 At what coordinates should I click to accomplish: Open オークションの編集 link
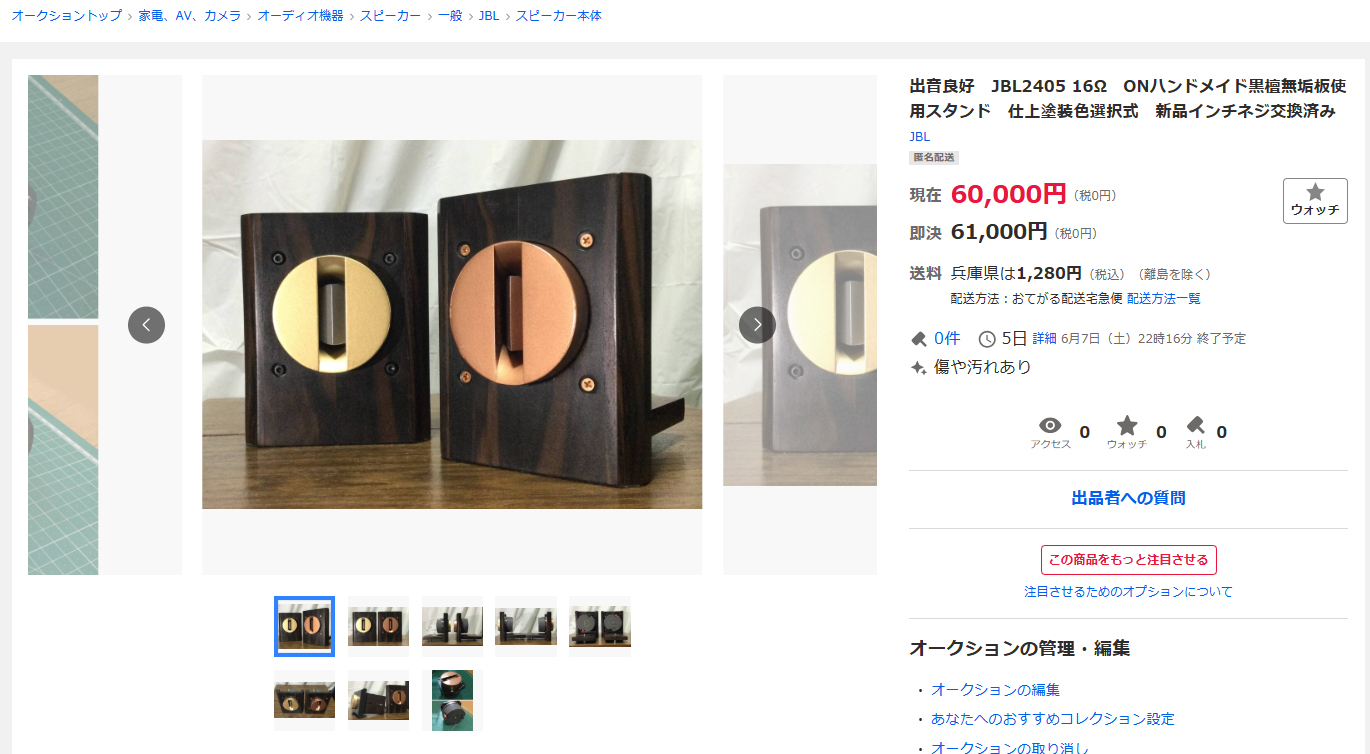tap(995, 690)
